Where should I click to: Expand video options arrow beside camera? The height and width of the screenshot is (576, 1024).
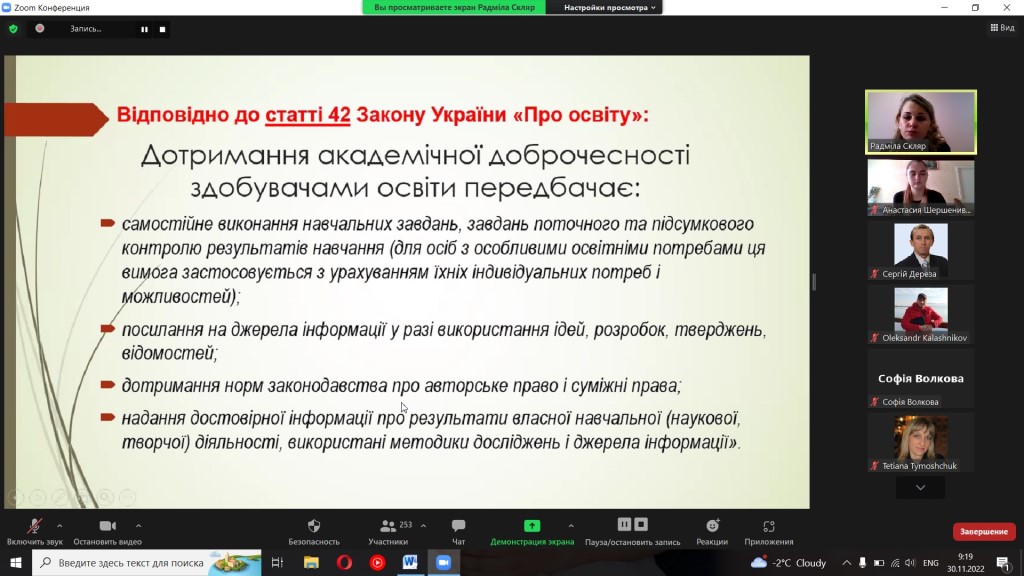tap(138, 525)
